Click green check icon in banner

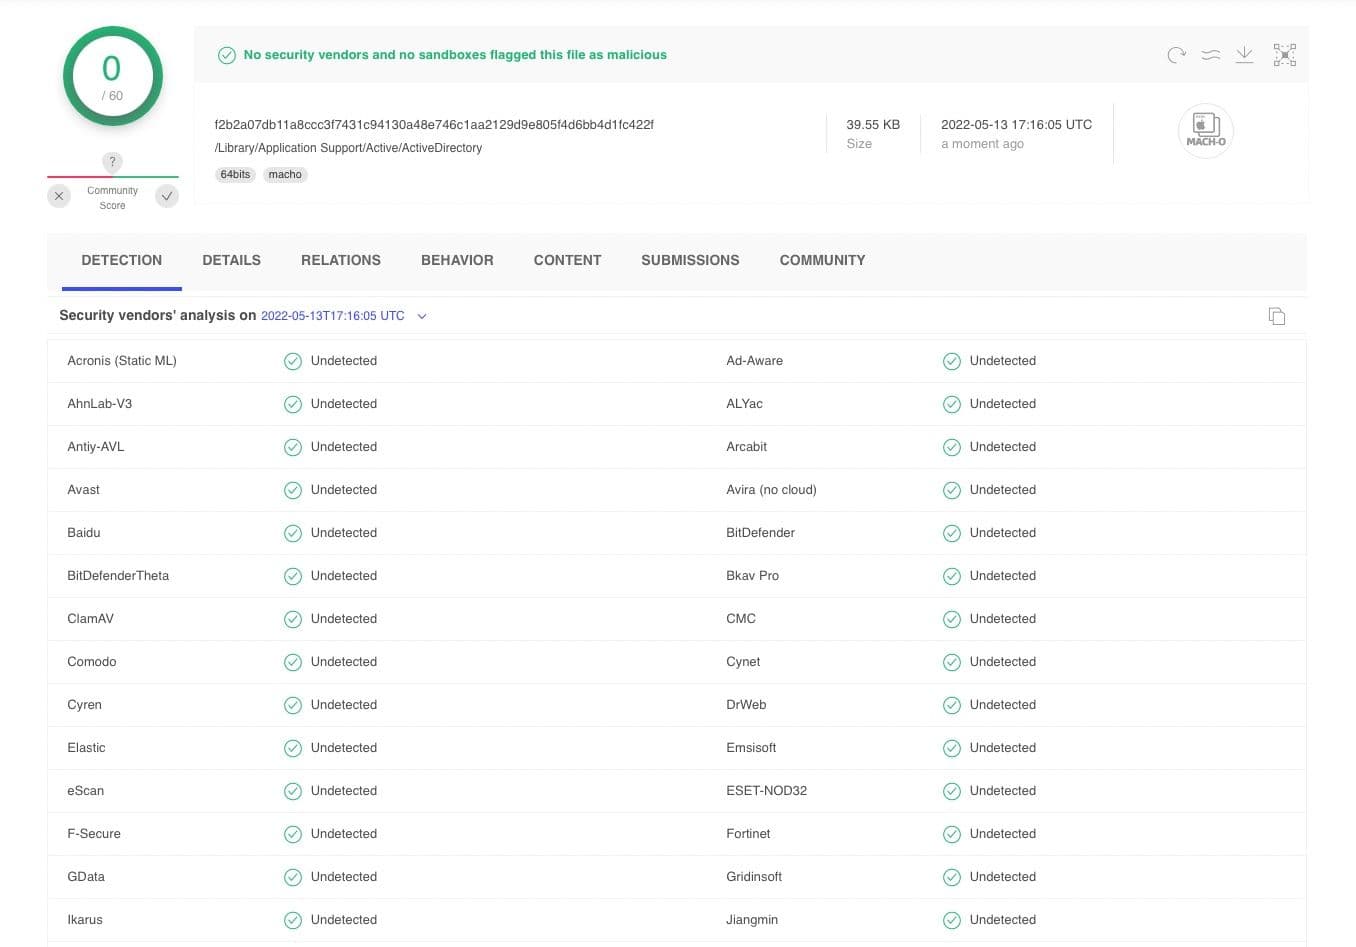point(227,55)
